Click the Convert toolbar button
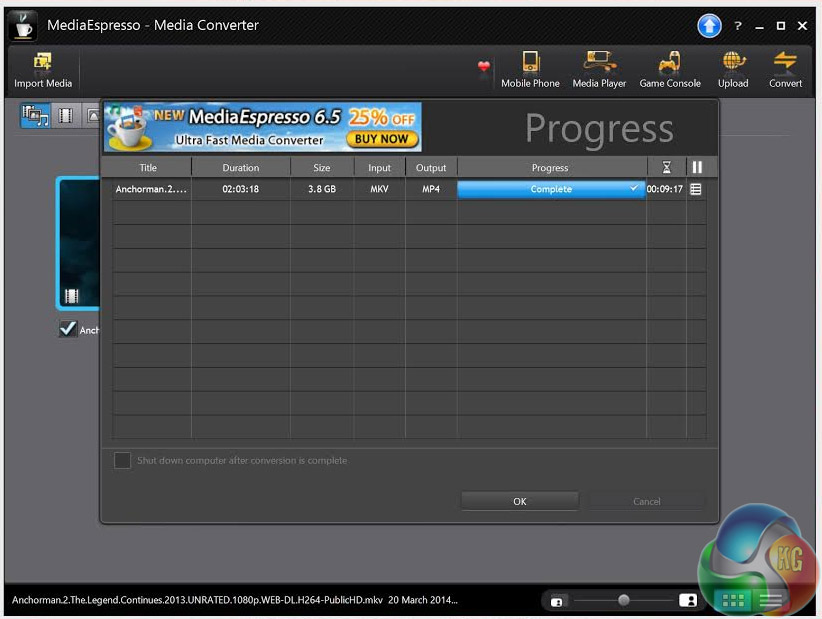 (785, 70)
